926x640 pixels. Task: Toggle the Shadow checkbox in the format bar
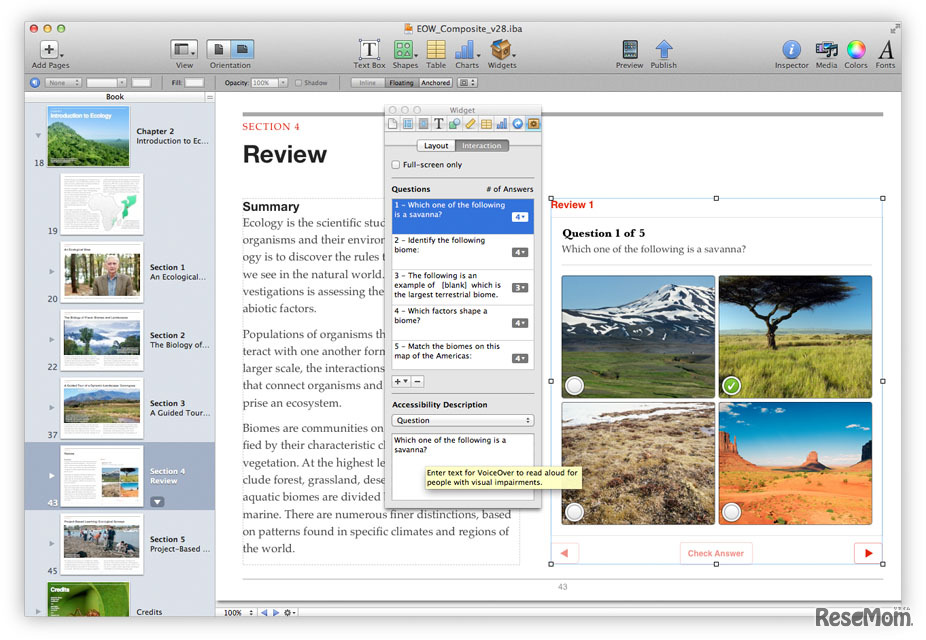(x=300, y=82)
